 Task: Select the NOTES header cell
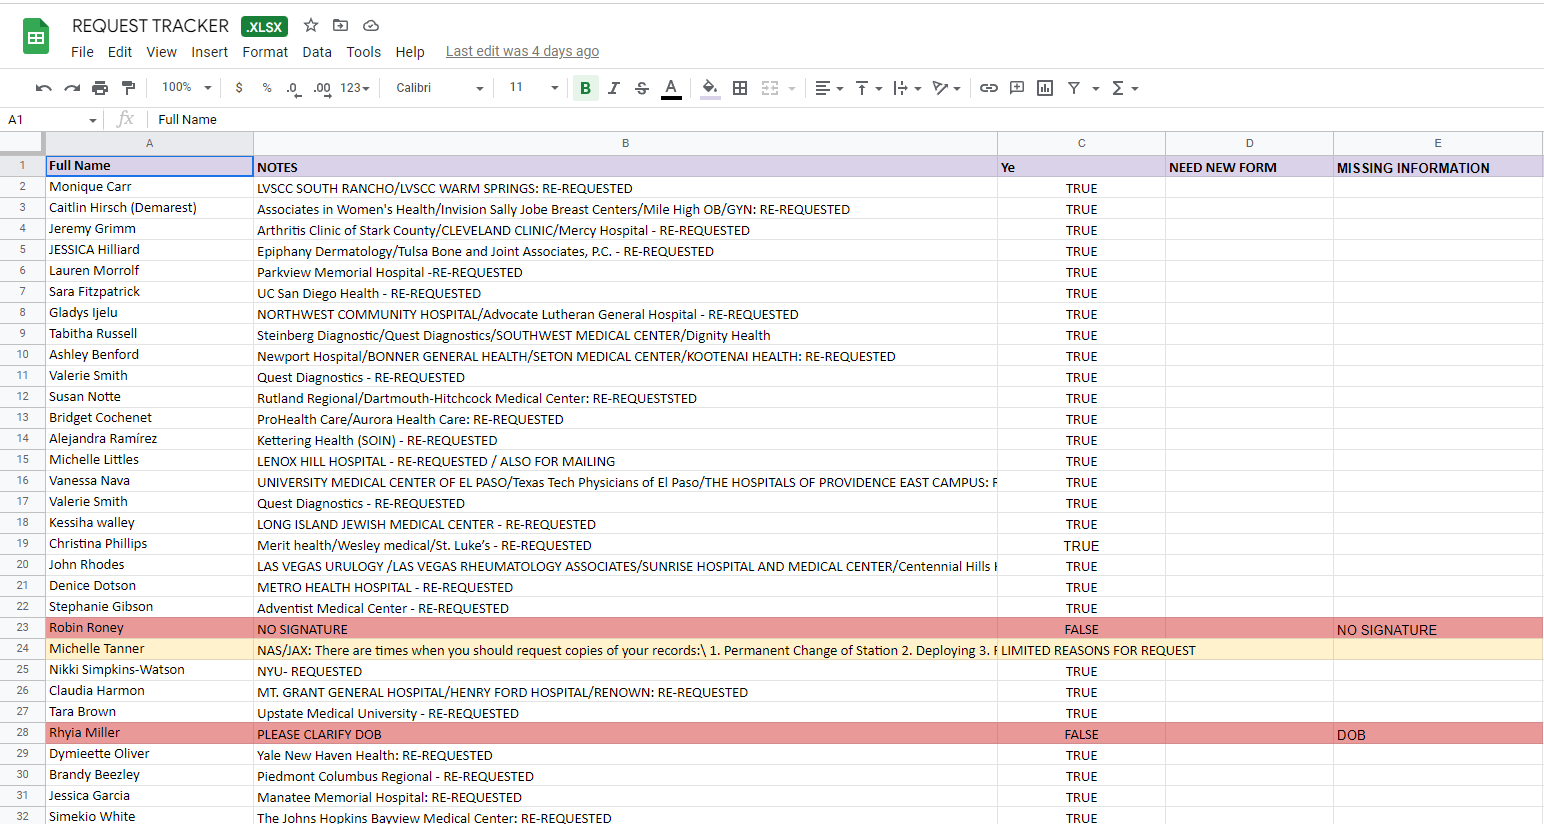tap(625, 167)
